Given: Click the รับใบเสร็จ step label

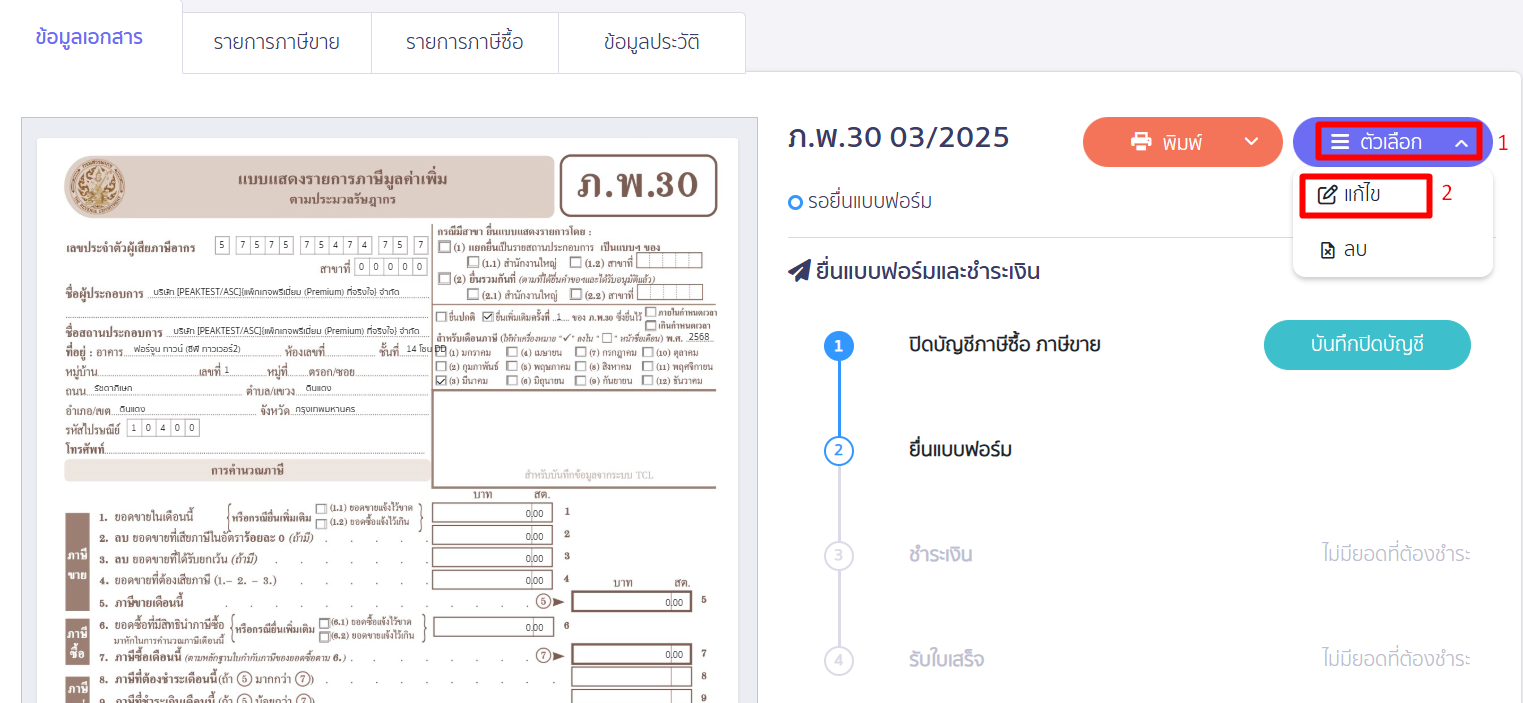Looking at the screenshot, I should pos(946,660).
